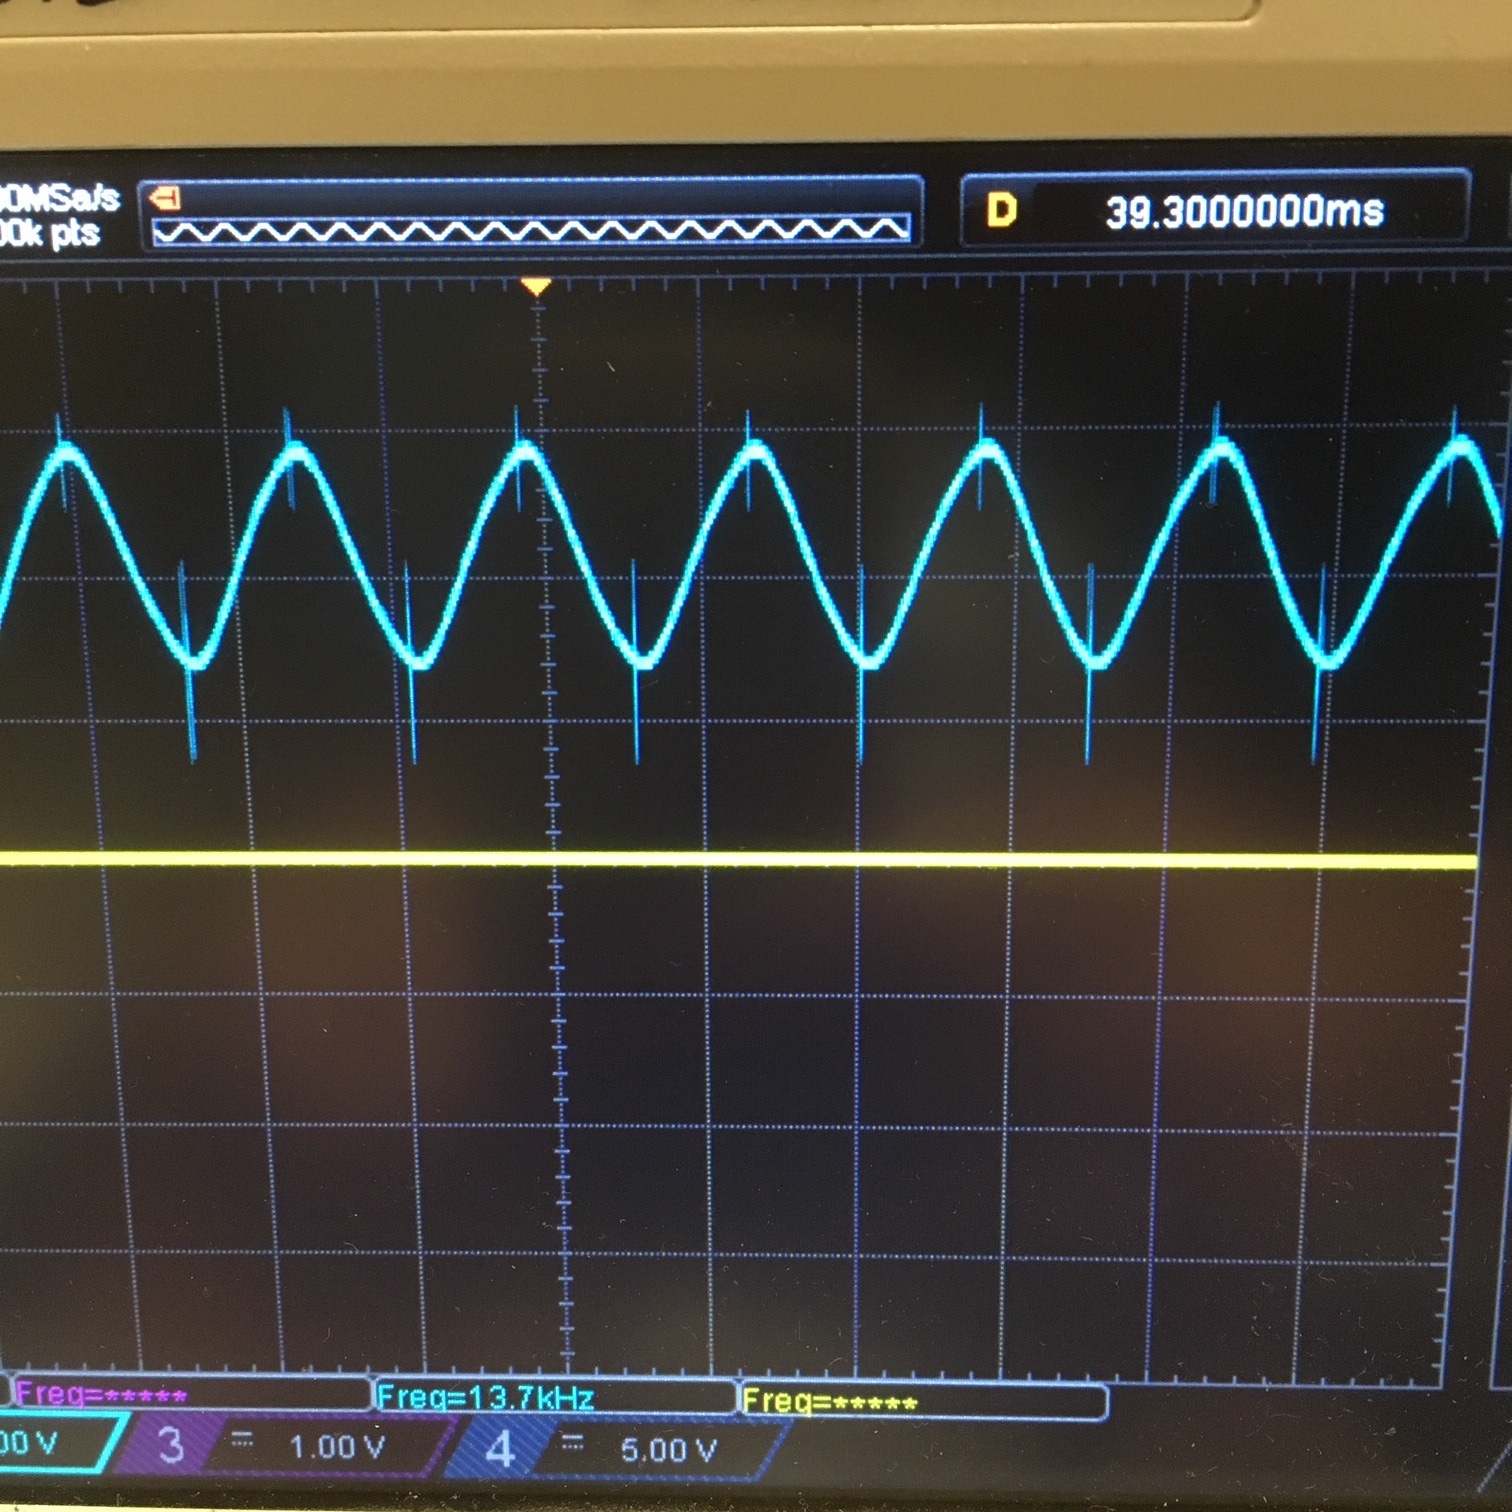
Task: Select the horizontal delay value 39.3000000ms
Action: [x=1244, y=212]
